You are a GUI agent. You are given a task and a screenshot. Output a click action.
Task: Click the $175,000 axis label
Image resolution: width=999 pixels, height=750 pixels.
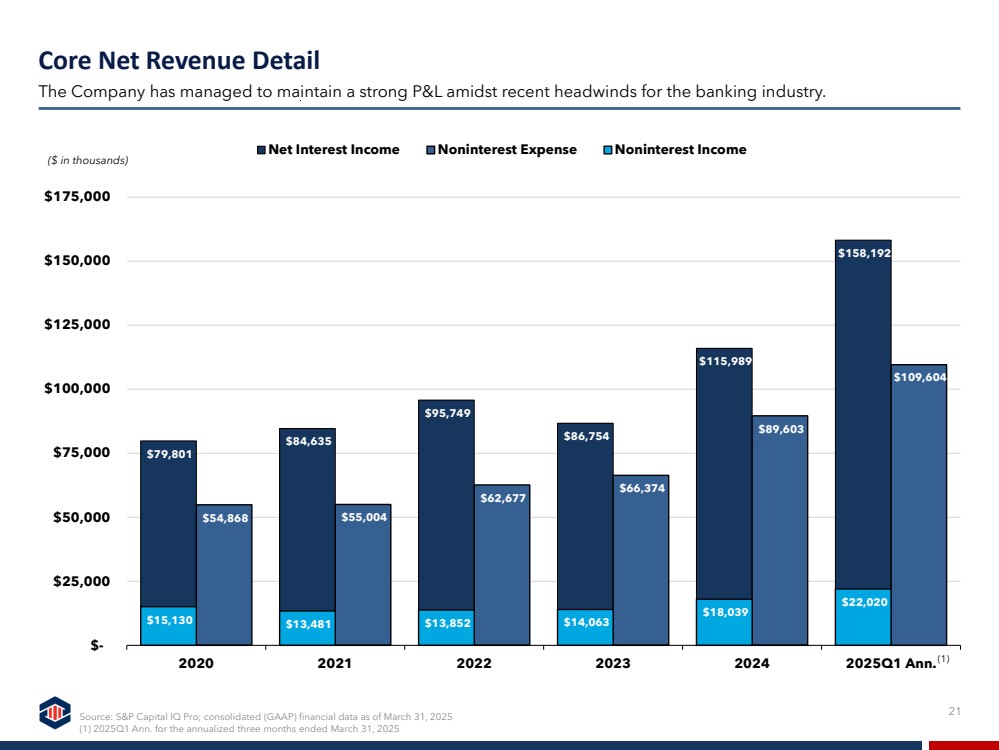[77, 196]
